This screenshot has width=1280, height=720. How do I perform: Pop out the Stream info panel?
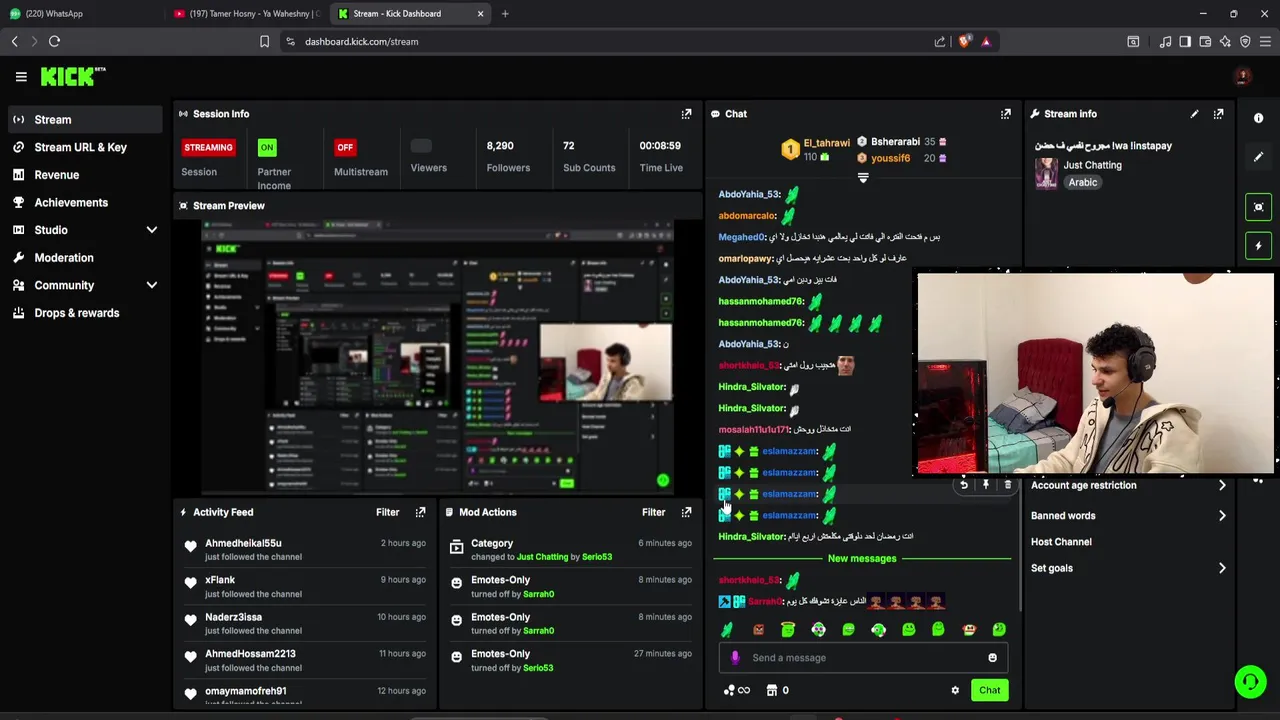[1218, 114]
